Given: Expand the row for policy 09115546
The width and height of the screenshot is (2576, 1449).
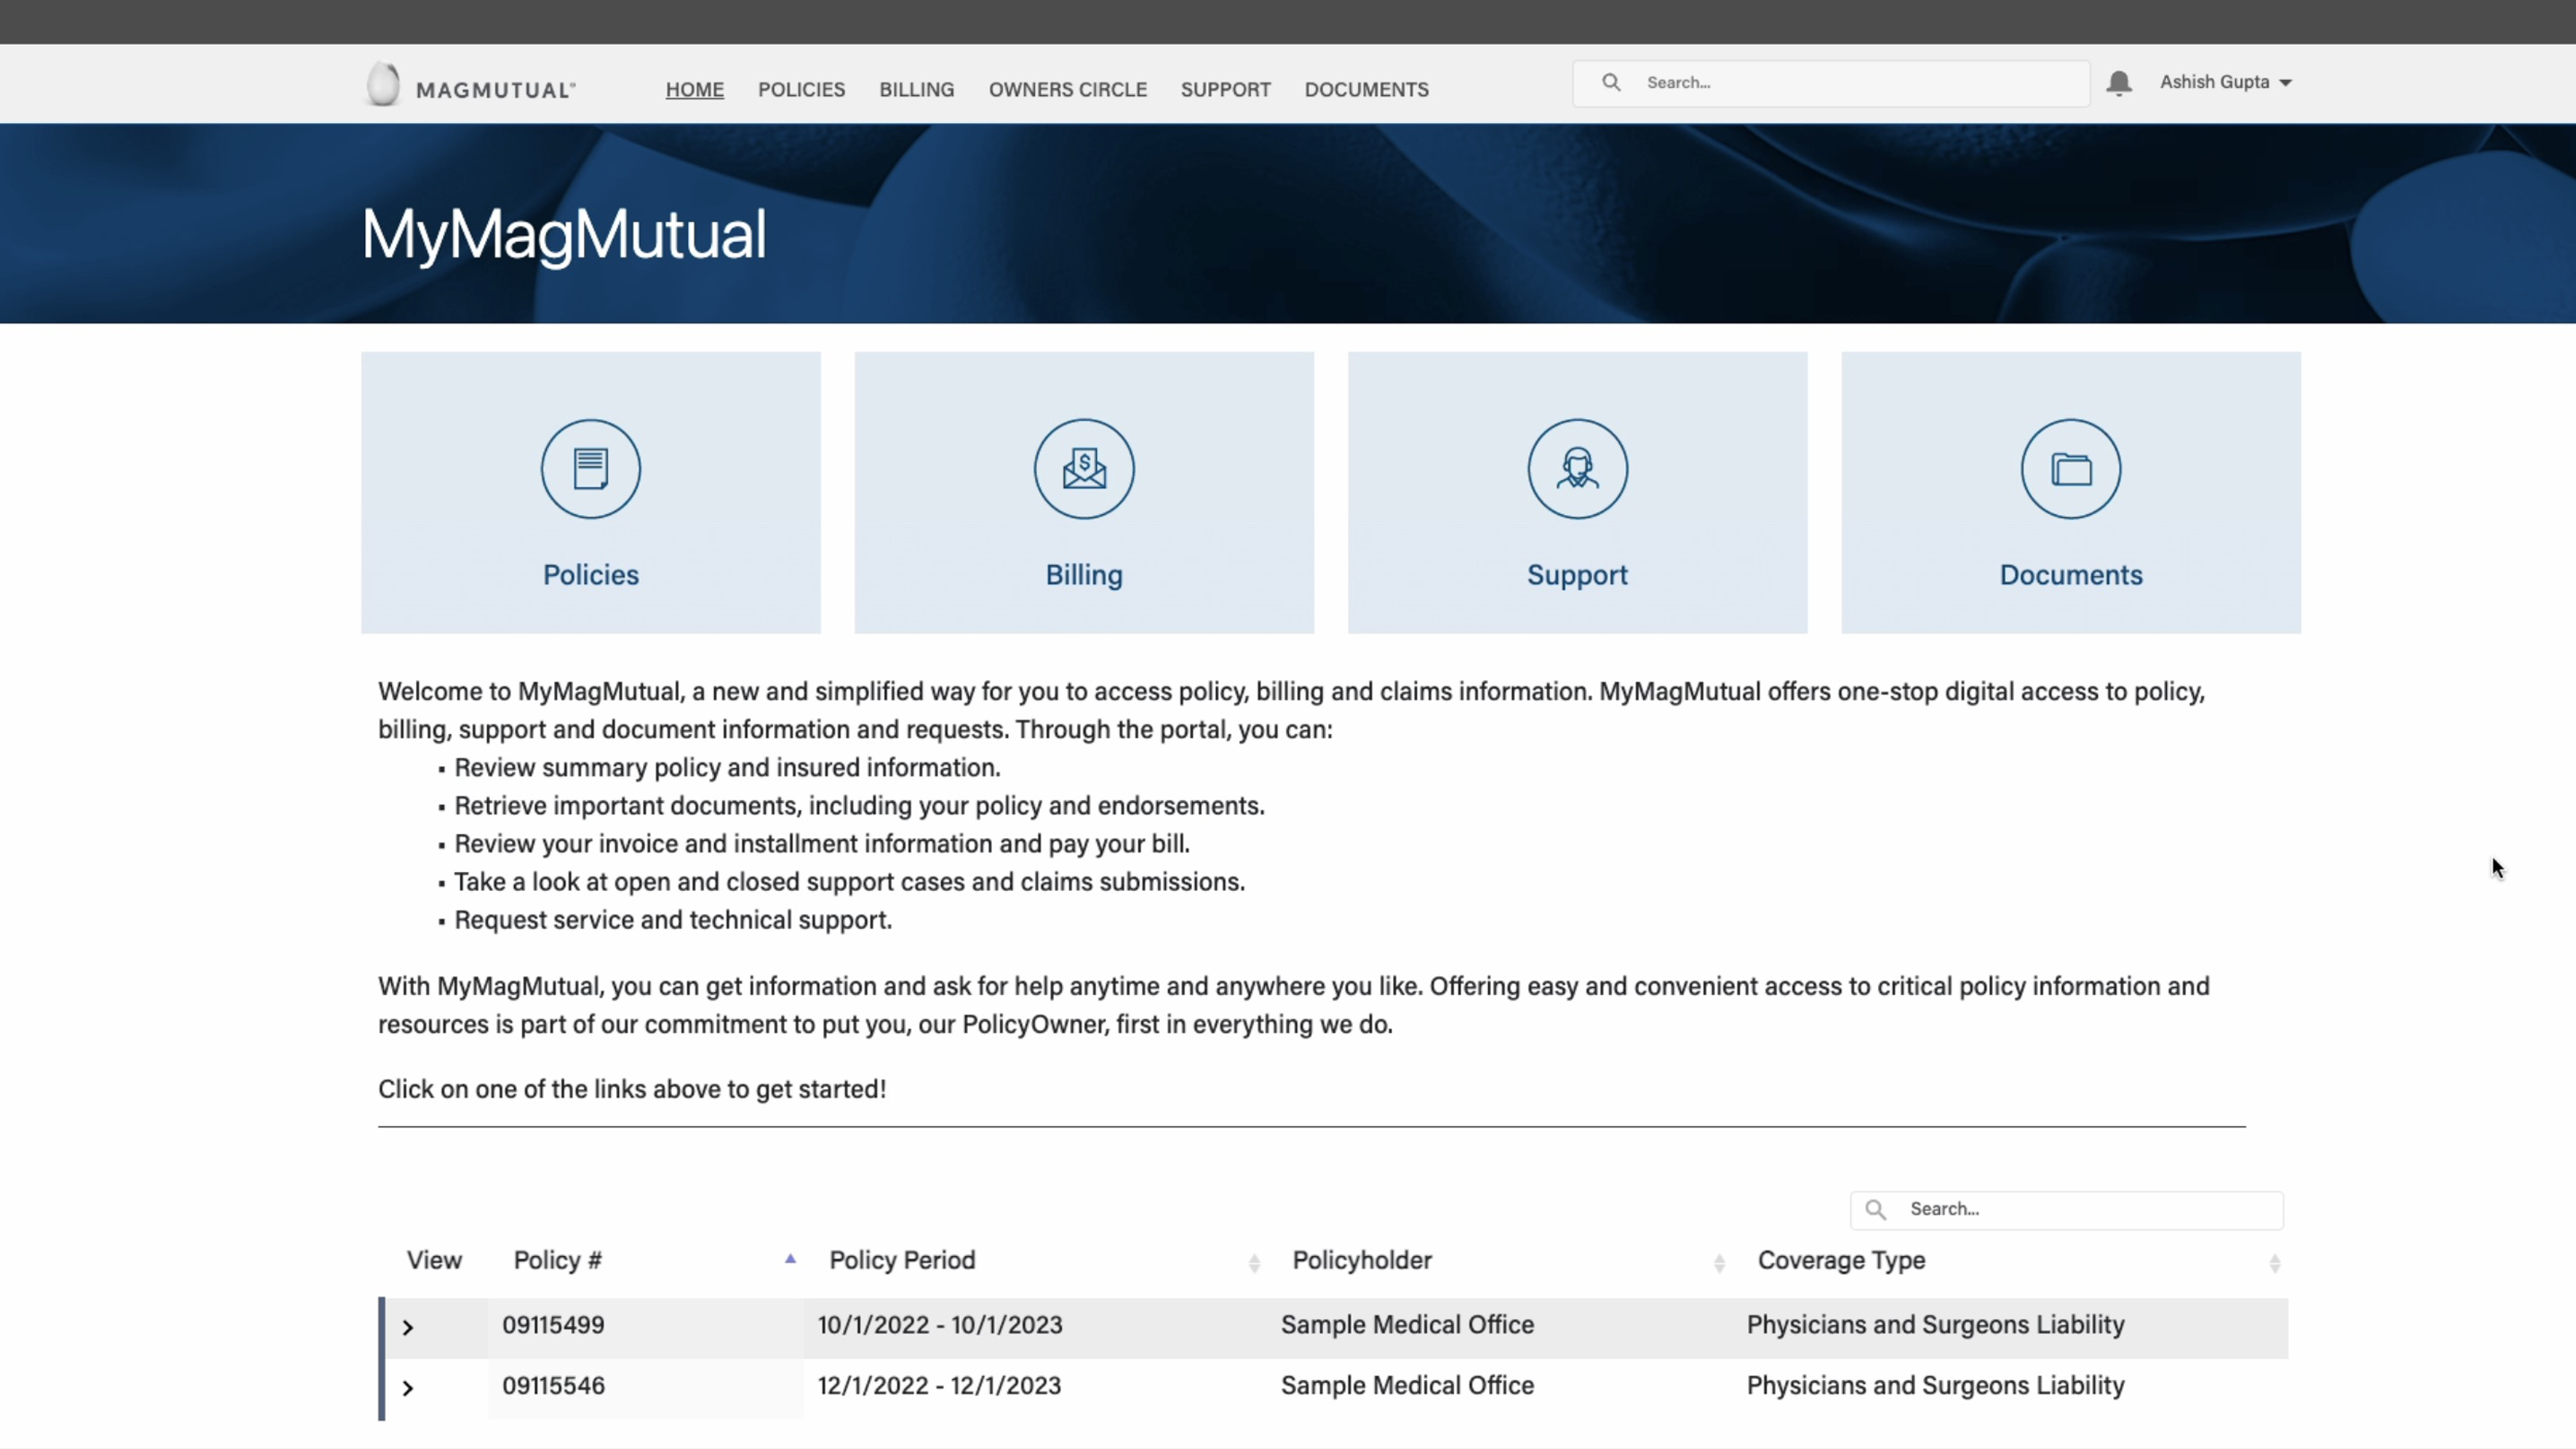Looking at the screenshot, I should click(x=408, y=1387).
